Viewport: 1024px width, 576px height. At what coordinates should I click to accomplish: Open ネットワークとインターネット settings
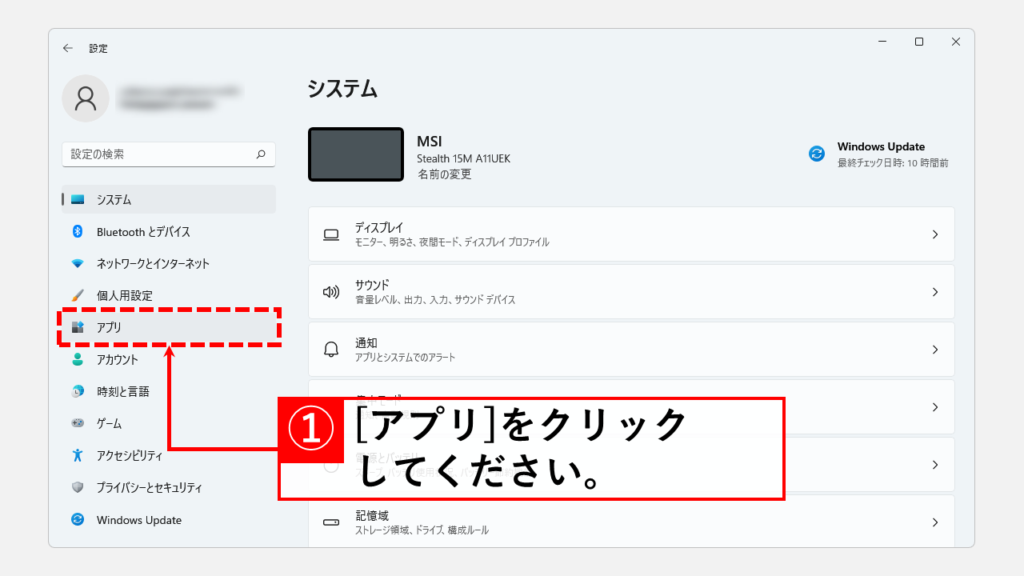click(x=168, y=264)
